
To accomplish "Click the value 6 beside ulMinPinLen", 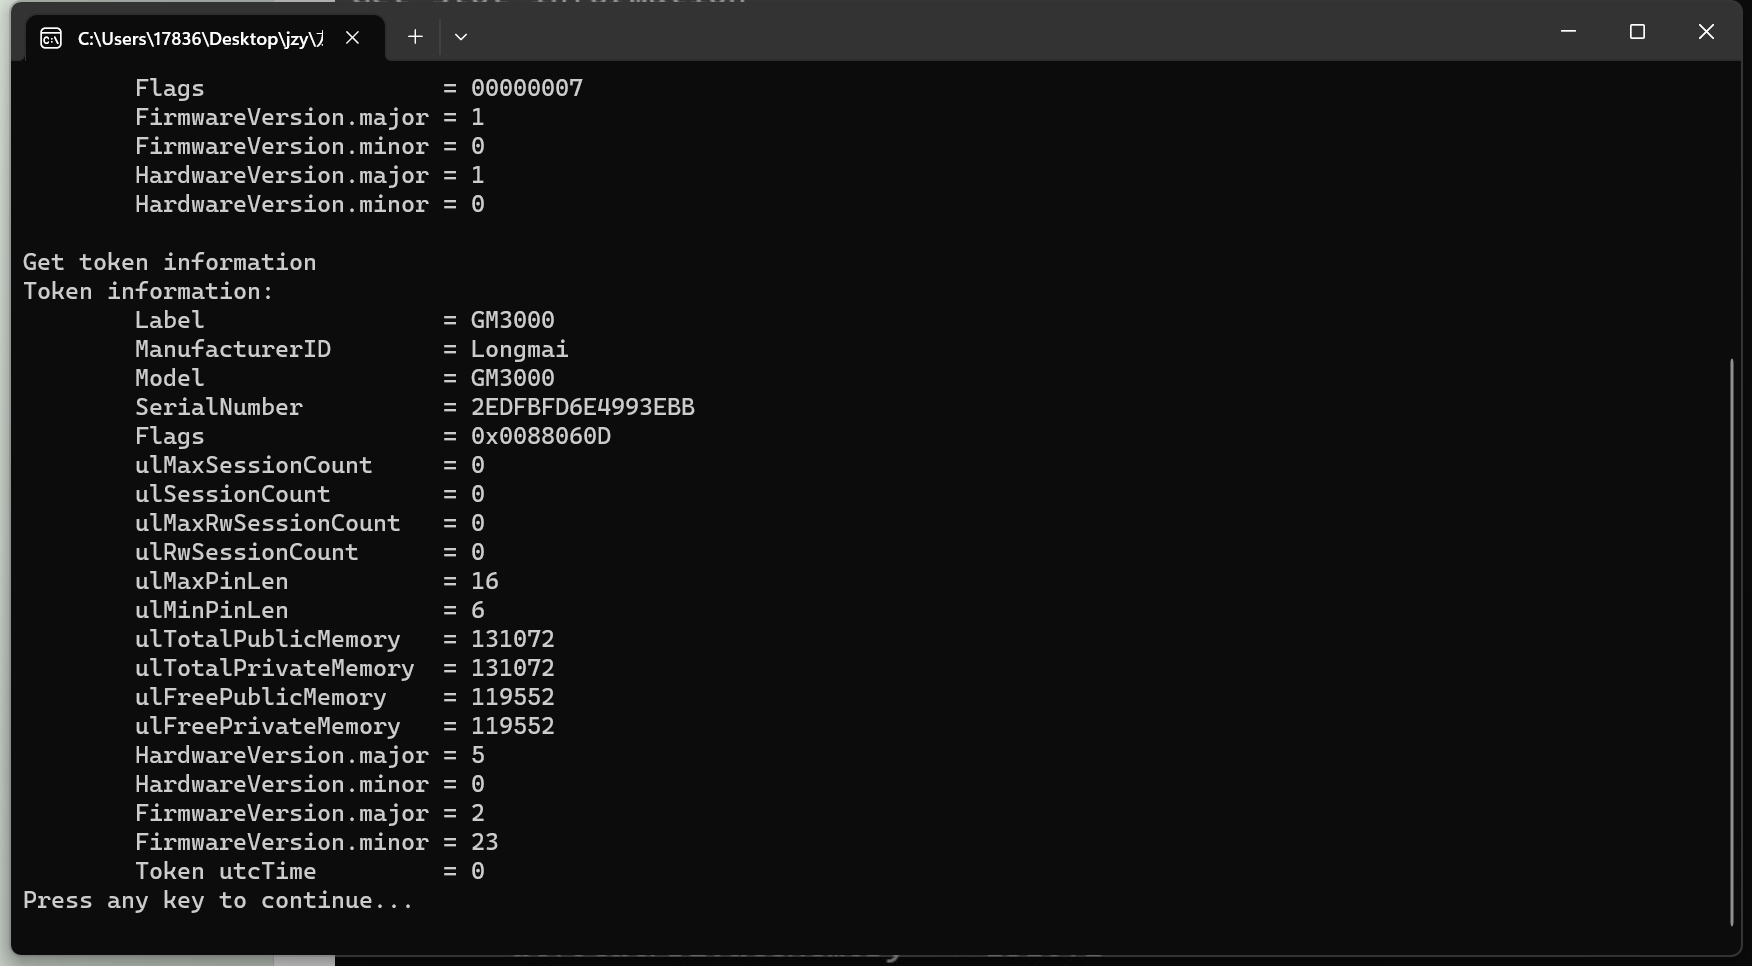I will pyautogui.click(x=478, y=610).
